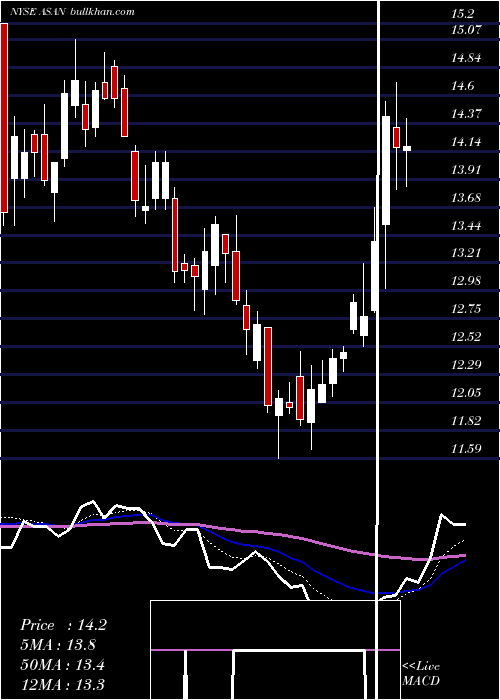Click the 14.14 price axis label
Image resolution: width=500 pixels, height=700 pixels.
click(467, 142)
